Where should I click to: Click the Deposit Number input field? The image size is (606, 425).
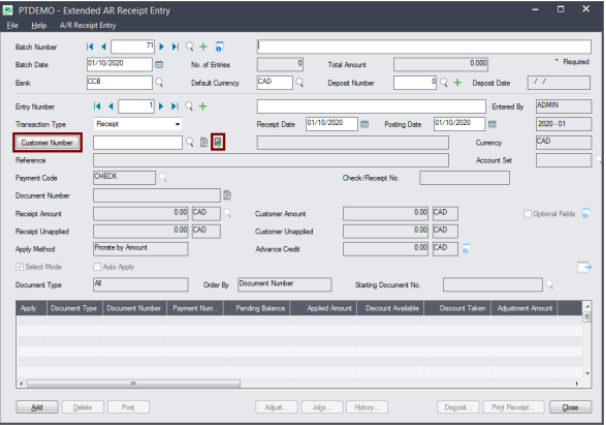pyautogui.click(x=415, y=82)
